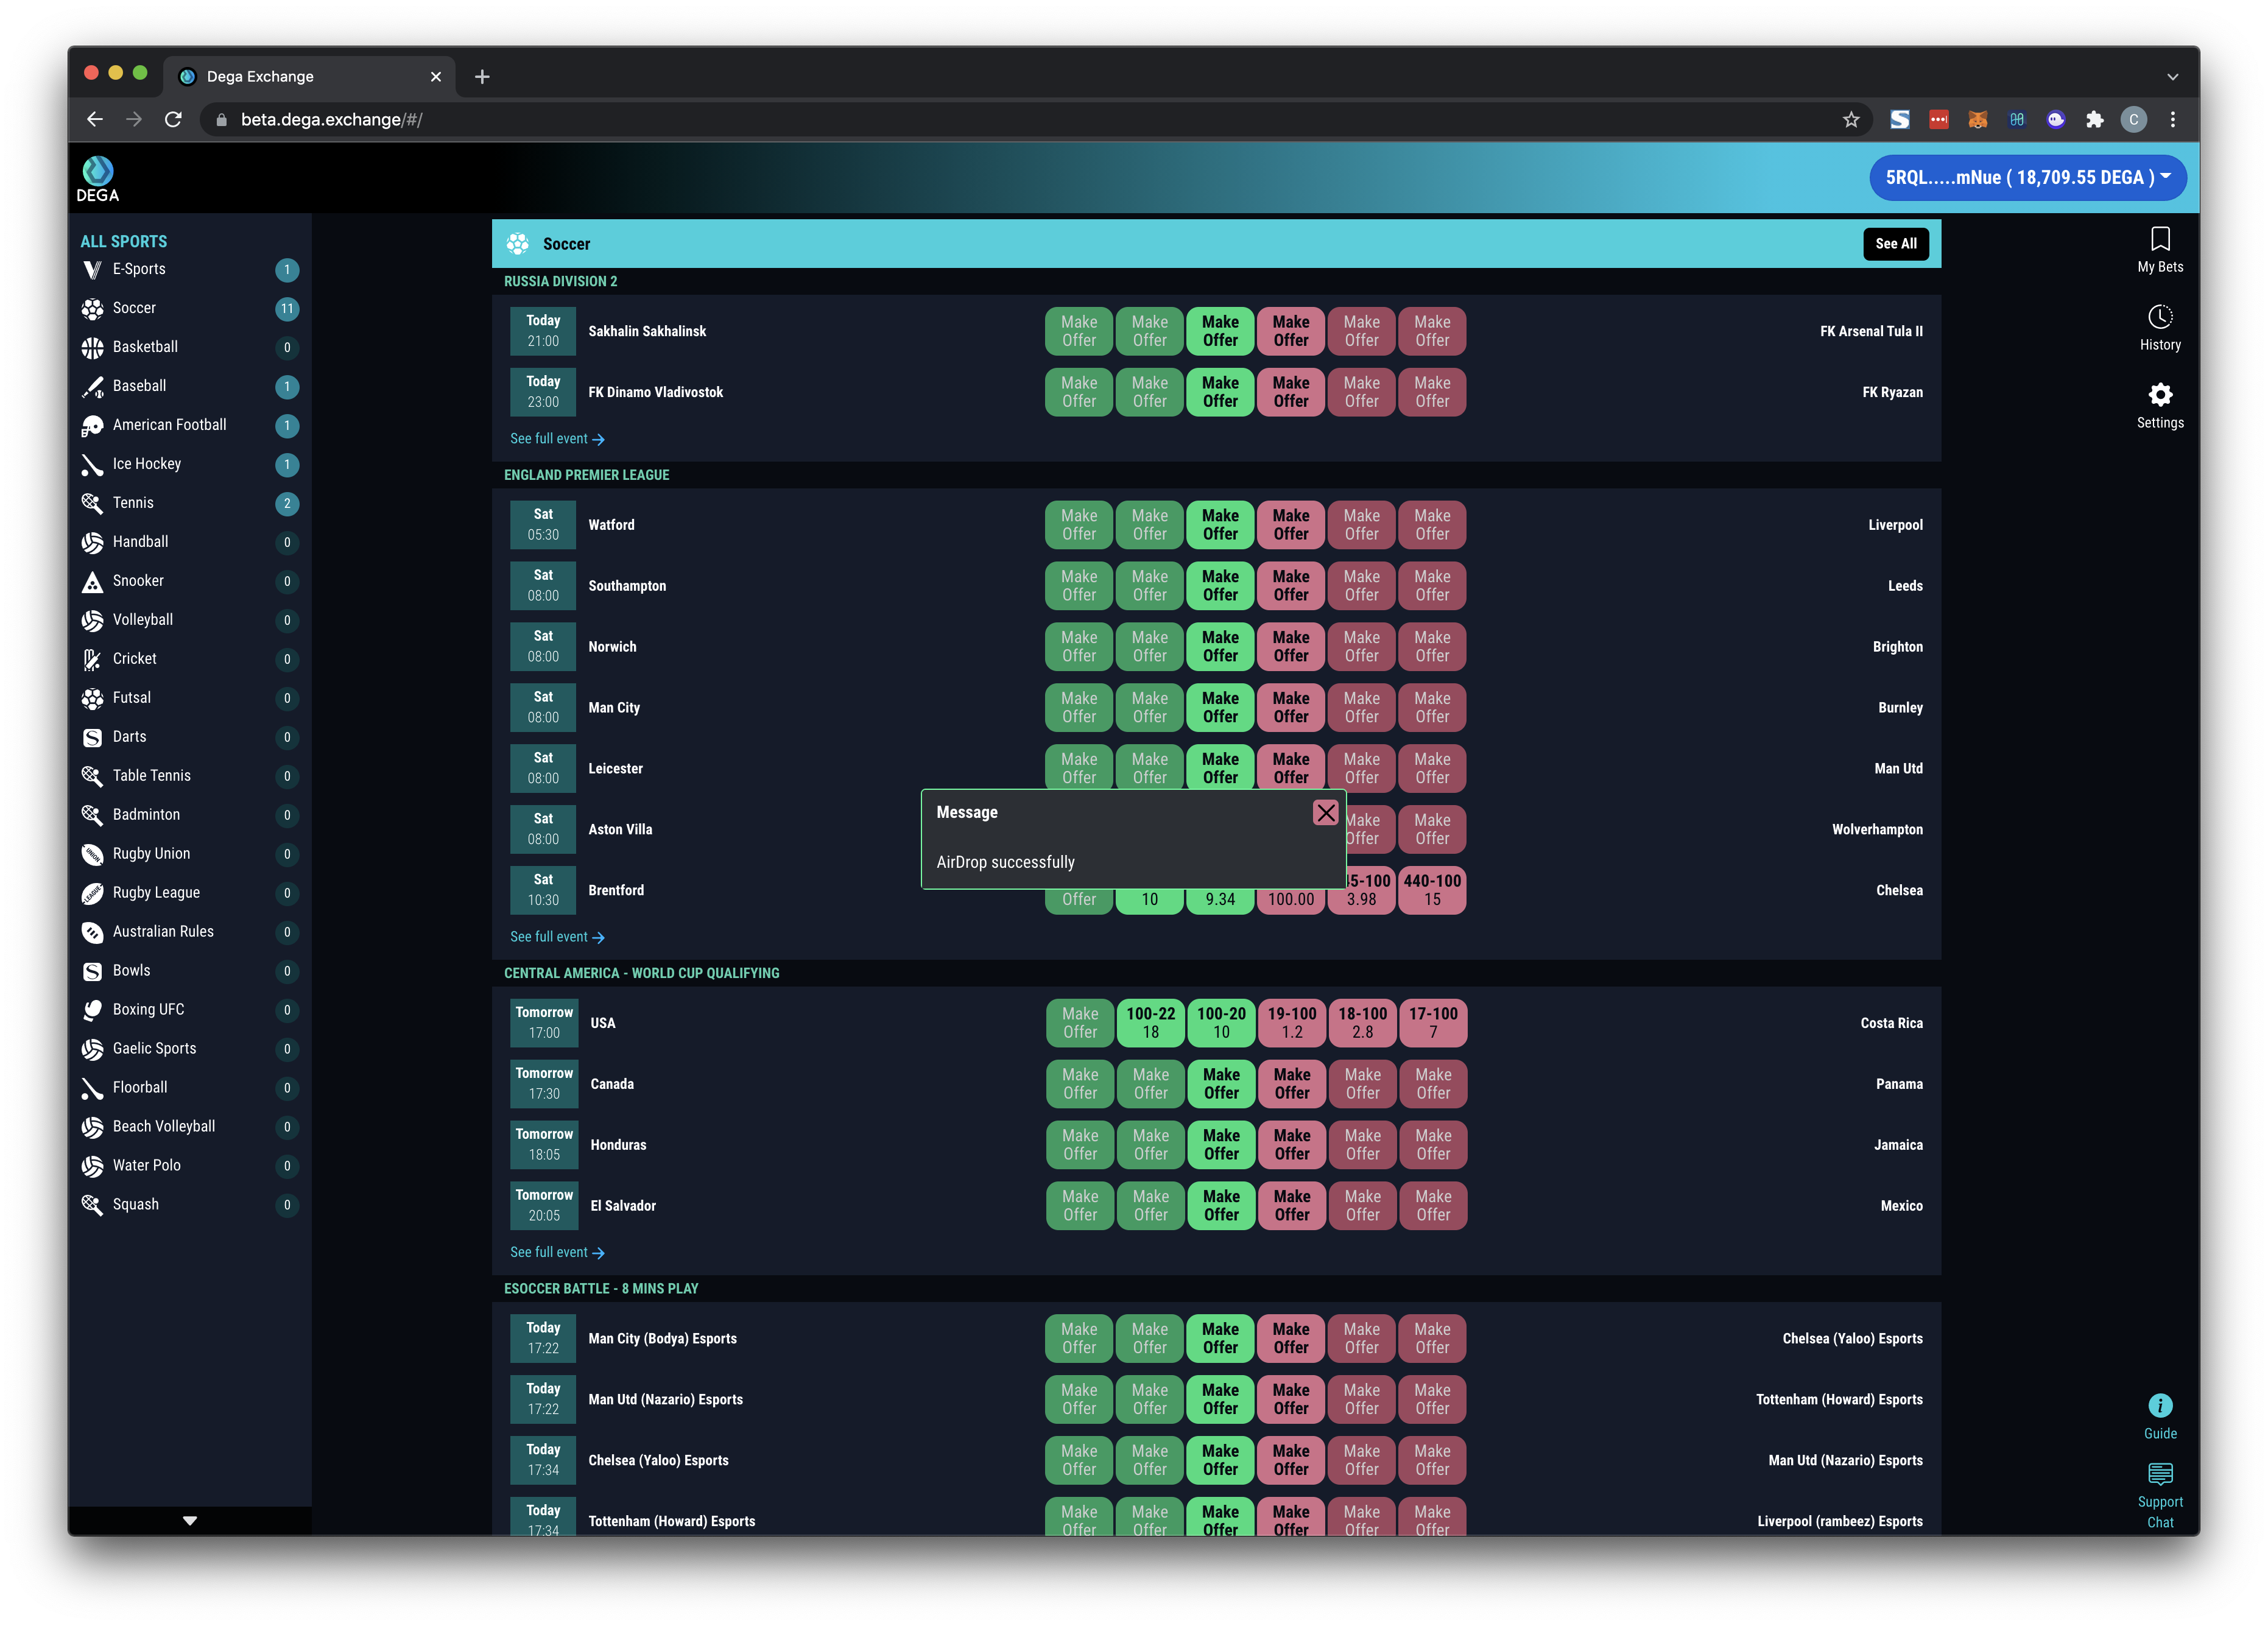The image size is (2268, 1626).
Task: Select Ice Hockey in sports sidebar
Action: [146, 464]
